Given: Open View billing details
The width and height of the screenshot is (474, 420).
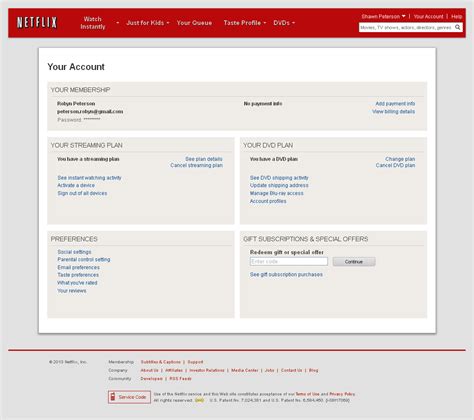Looking at the screenshot, I should coord(393,111).
